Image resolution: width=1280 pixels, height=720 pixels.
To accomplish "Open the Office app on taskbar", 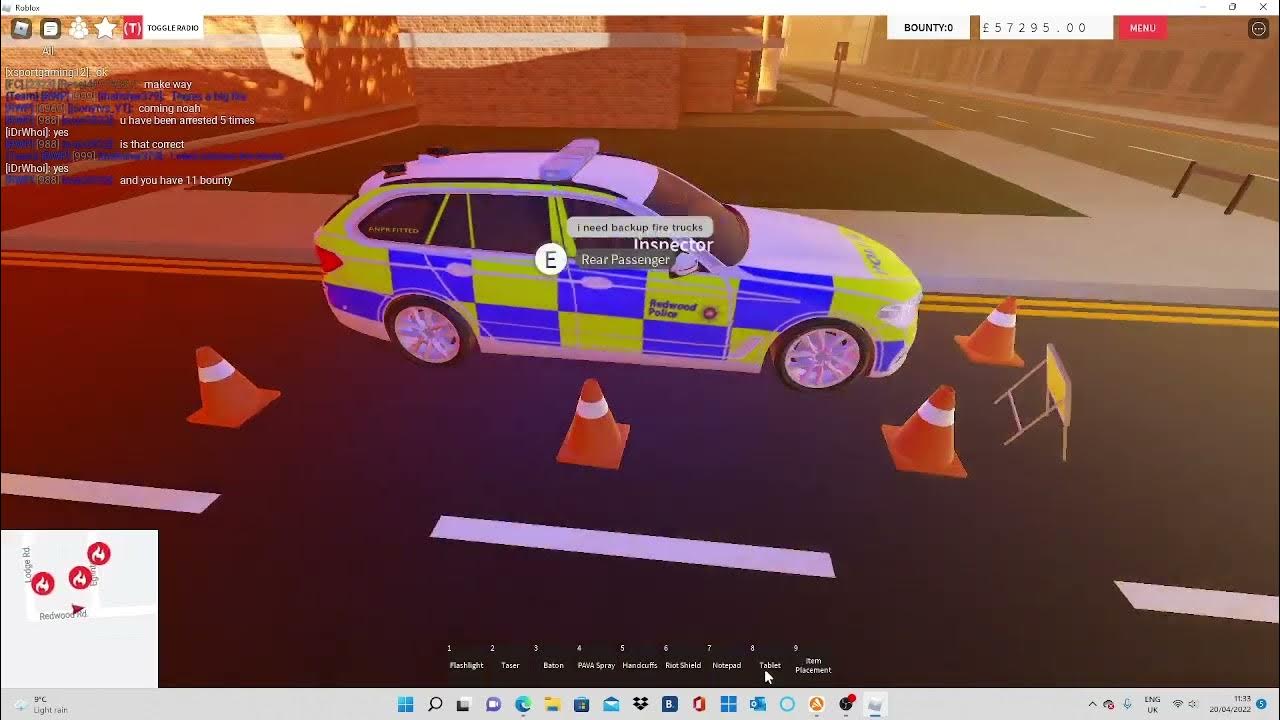I will point(699,704).
